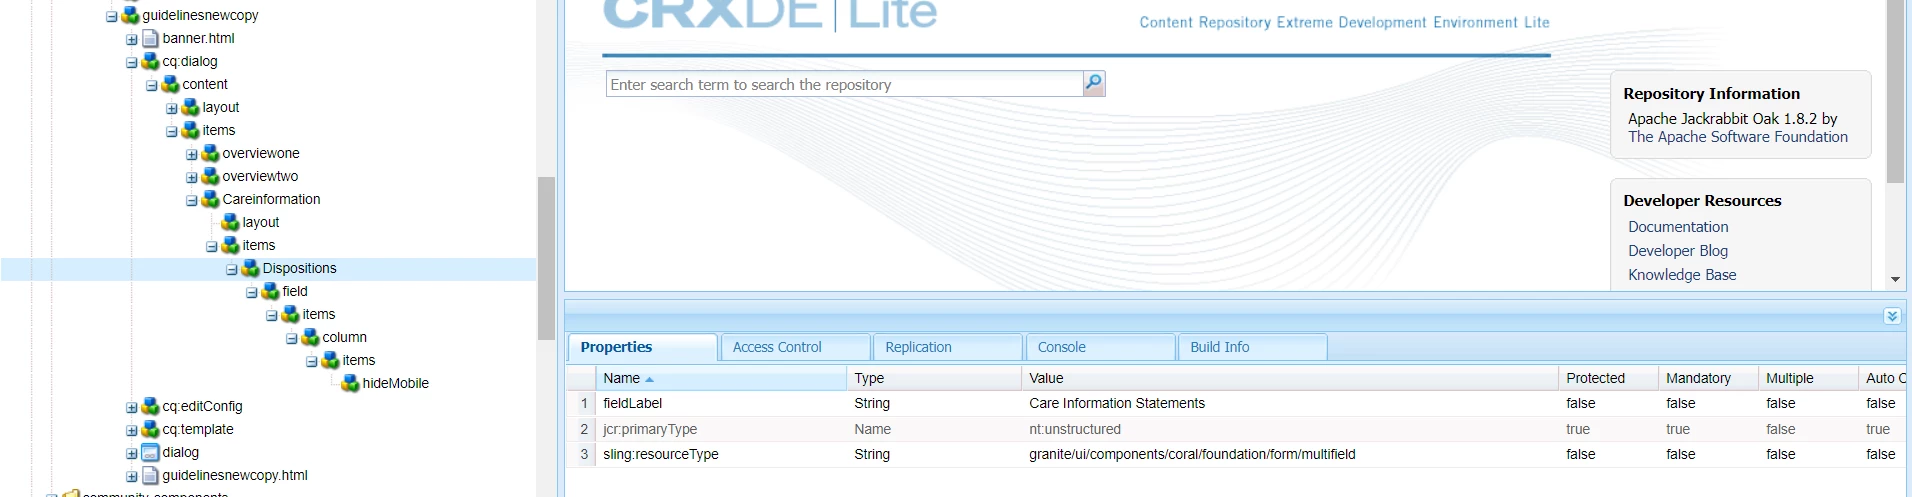Sort properties by Type column header

(934, 378)
